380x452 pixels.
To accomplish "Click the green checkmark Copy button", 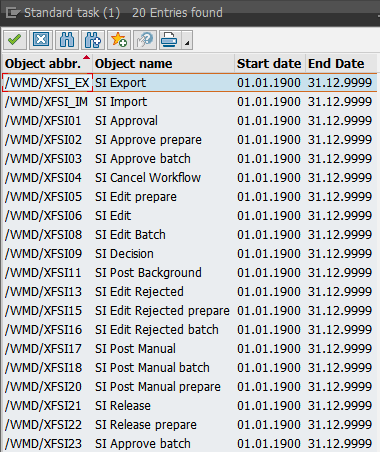I will tap(15, 40).
